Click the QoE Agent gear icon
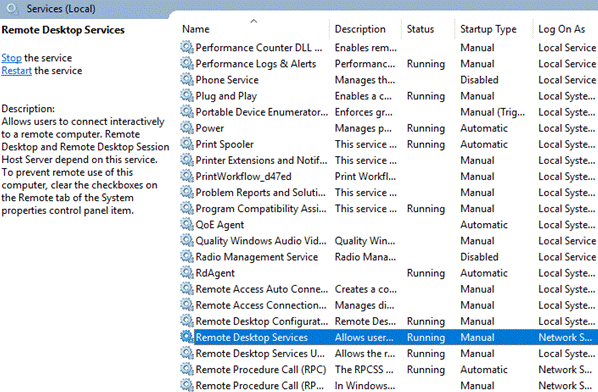The width and height of the screenshot is (598, 392). click(187, 224)
